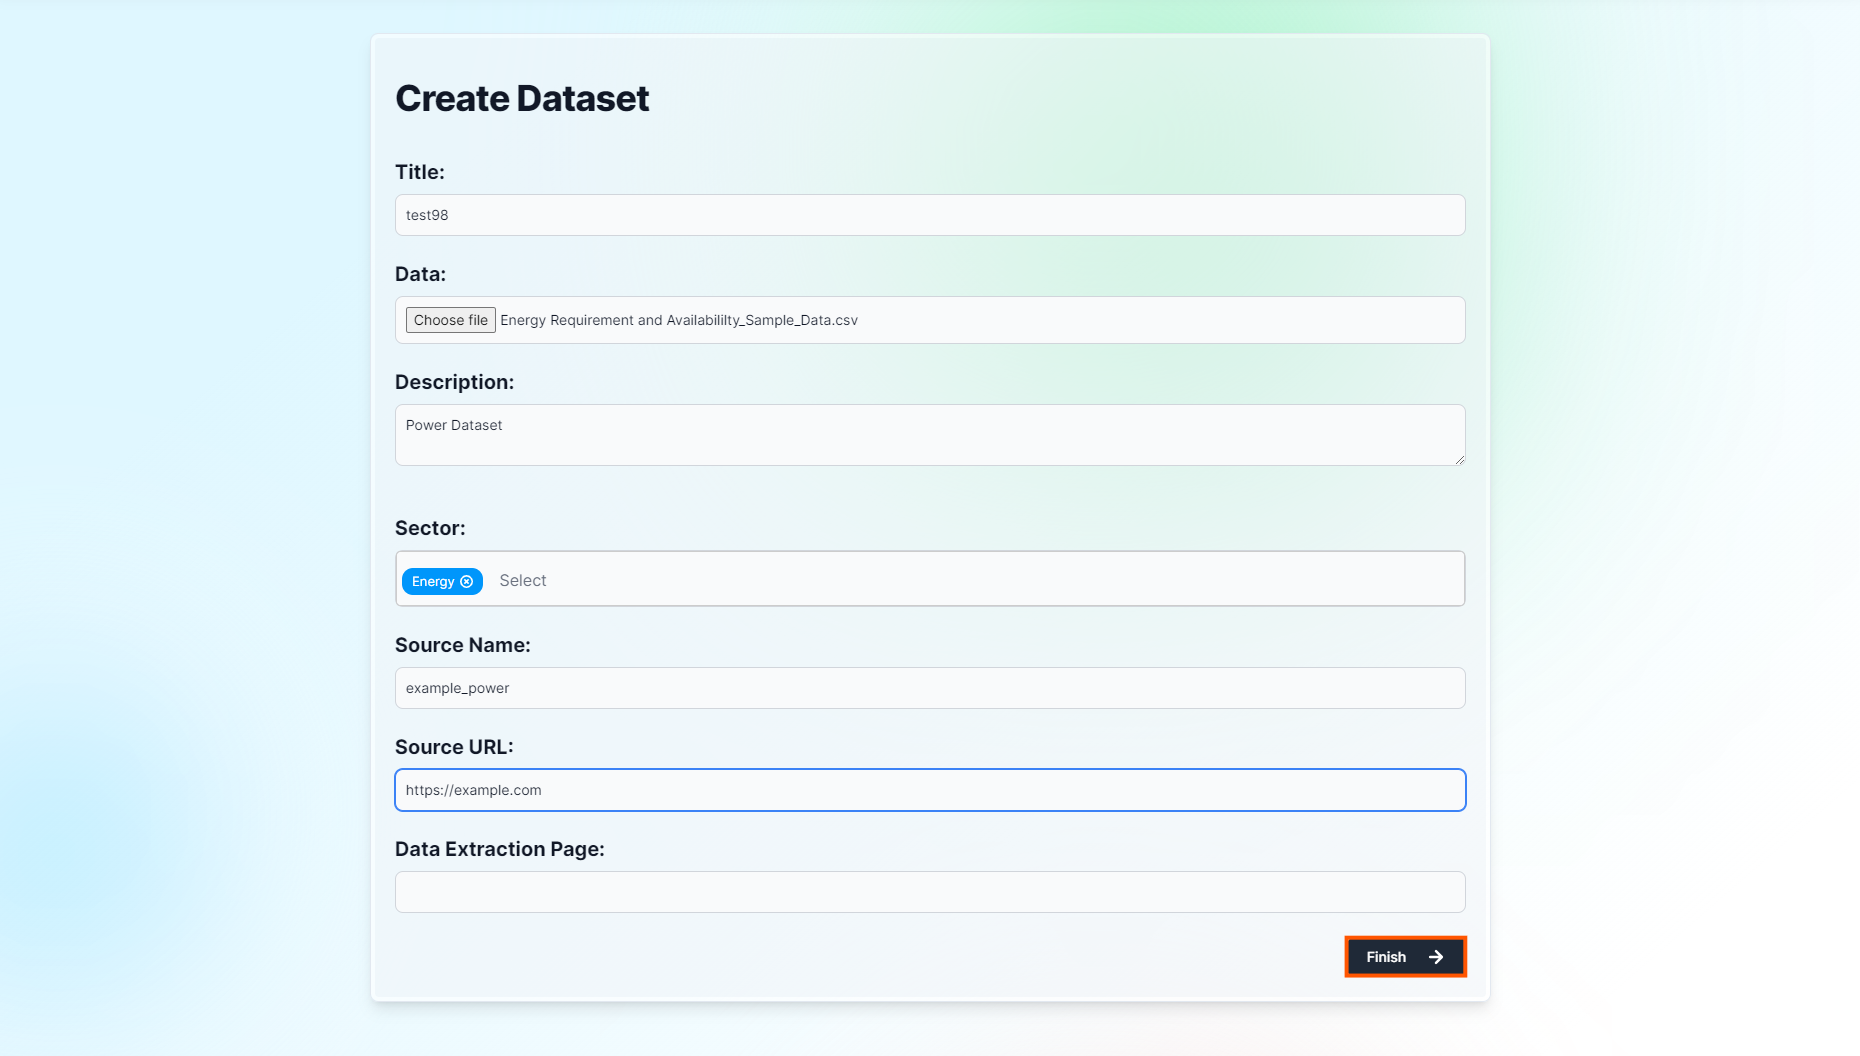
Task: Click the Source Name: label
Action: [463, 645]
